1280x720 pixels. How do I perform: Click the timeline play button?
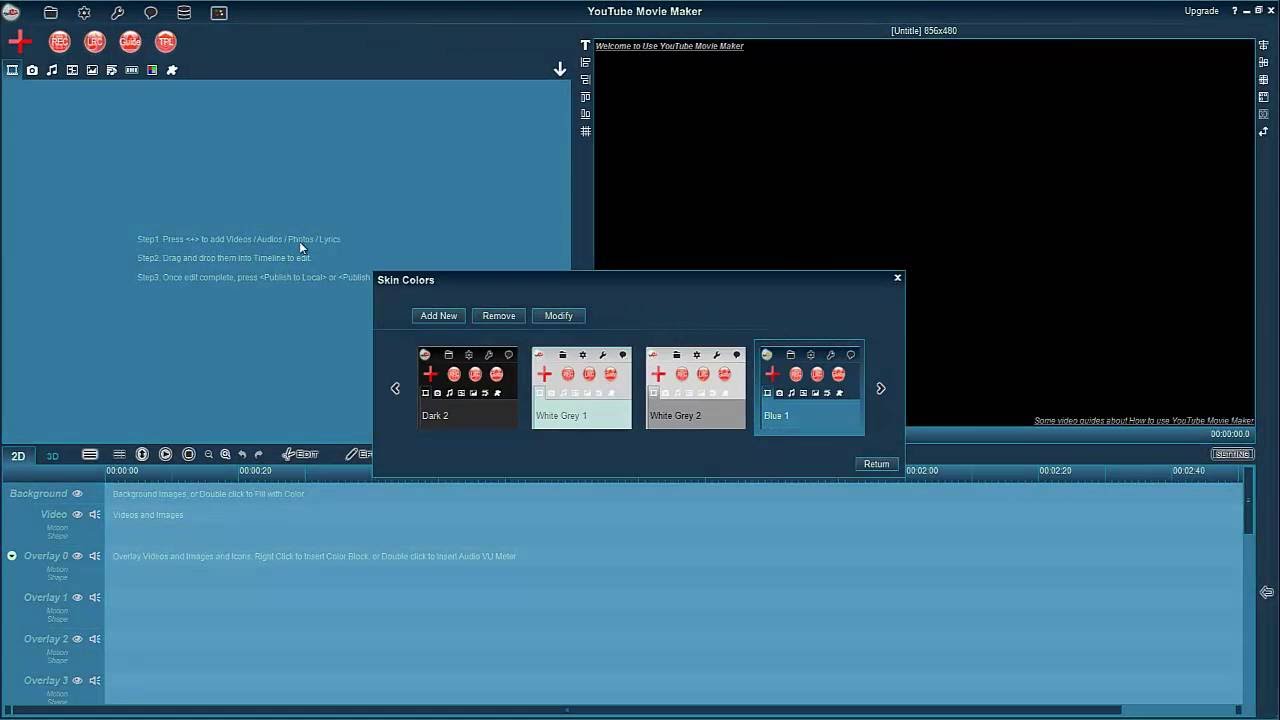pos(165,454)
